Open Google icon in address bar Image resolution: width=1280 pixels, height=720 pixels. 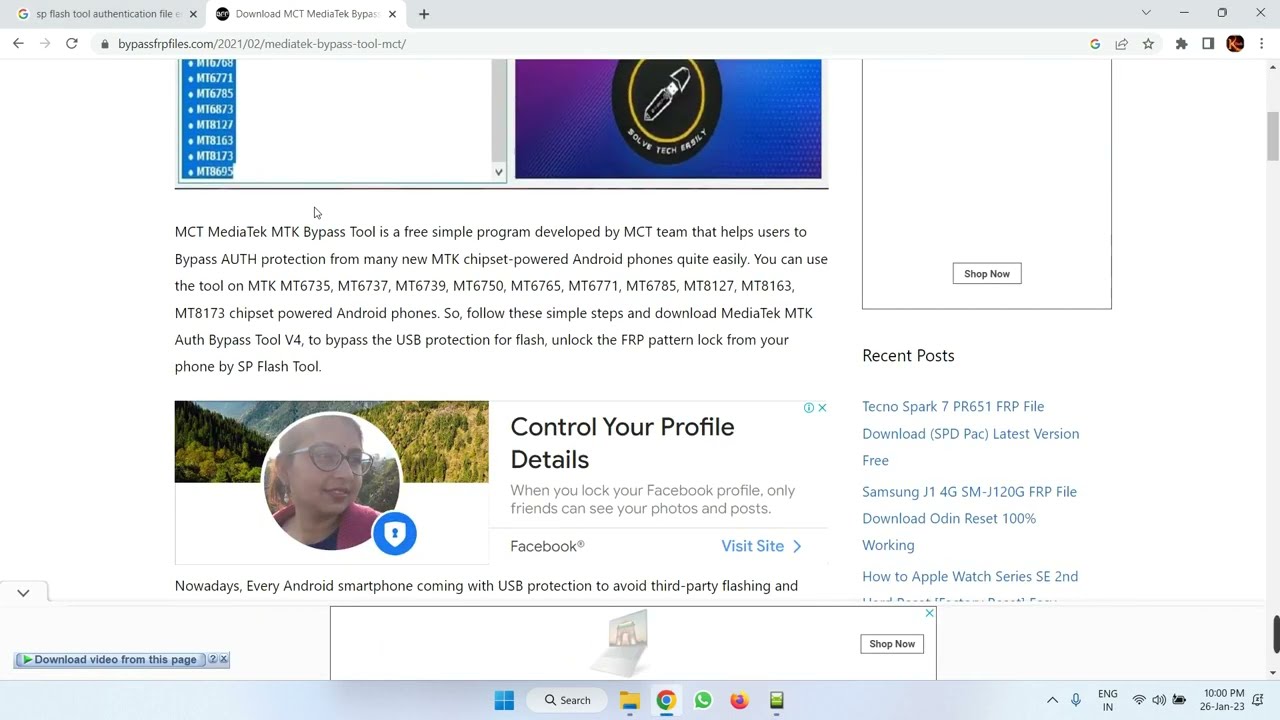[x=1095, y=44]
